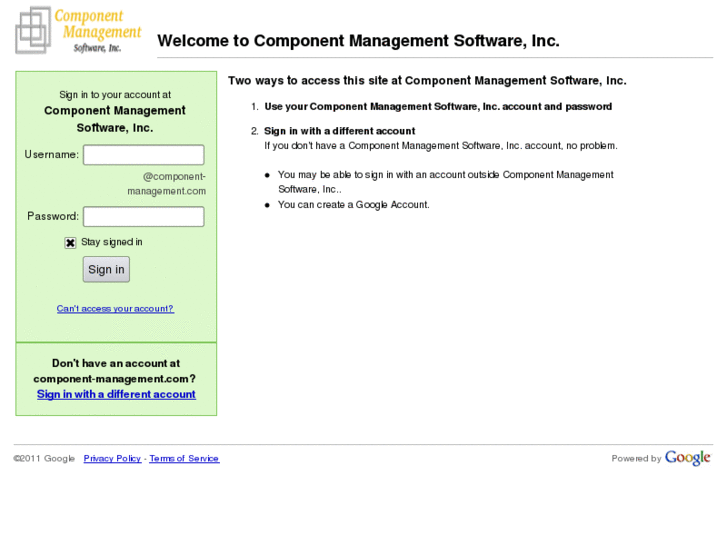Open Sign in with a different account link

coord(116,394)
